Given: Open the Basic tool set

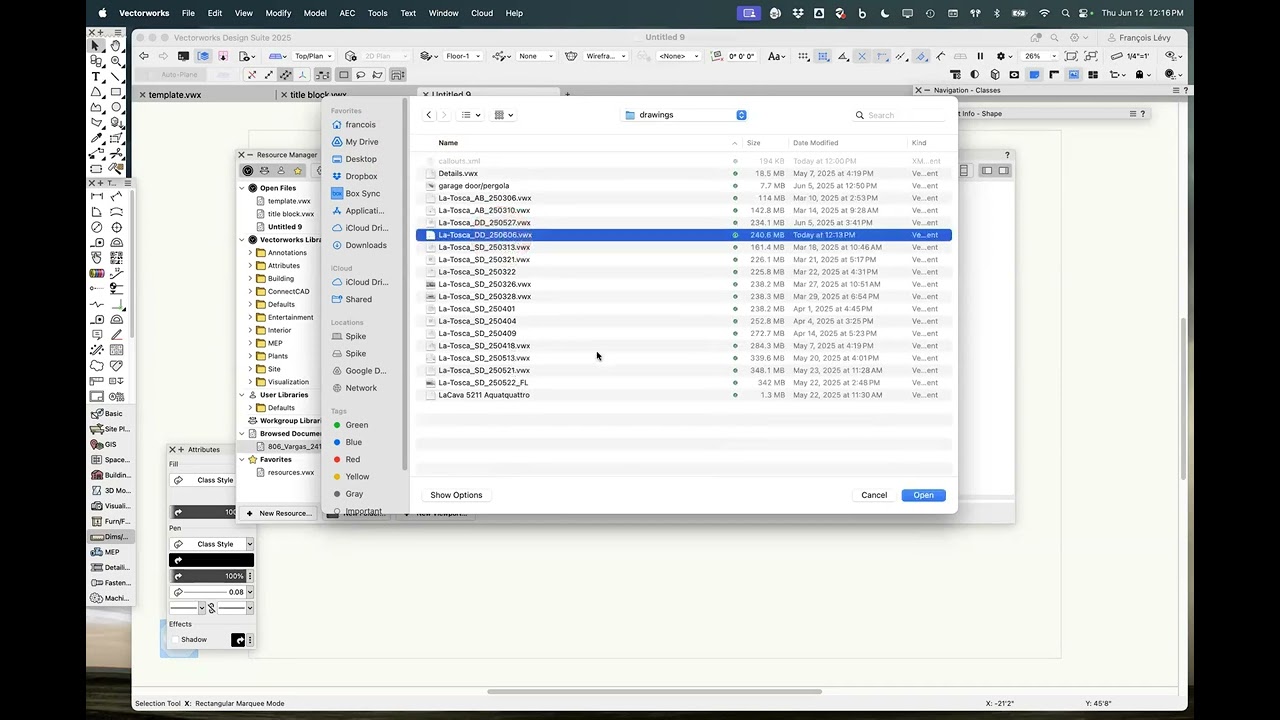Looking at the screenshot, I should click(110, 413).
